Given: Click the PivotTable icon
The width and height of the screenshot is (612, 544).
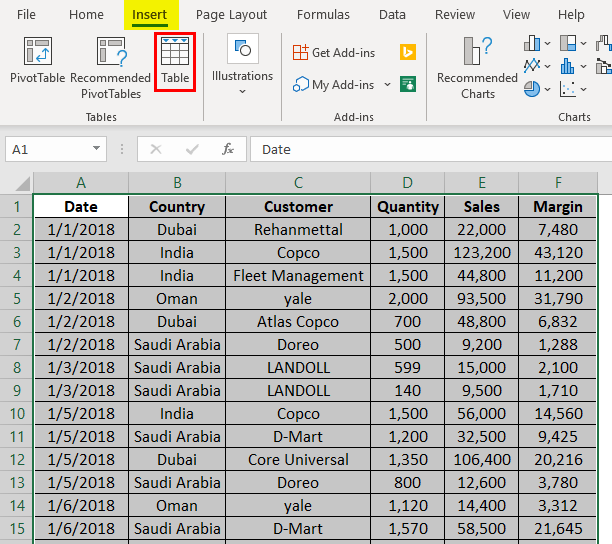Looking at the screenshot, I should tap(37, 60).
